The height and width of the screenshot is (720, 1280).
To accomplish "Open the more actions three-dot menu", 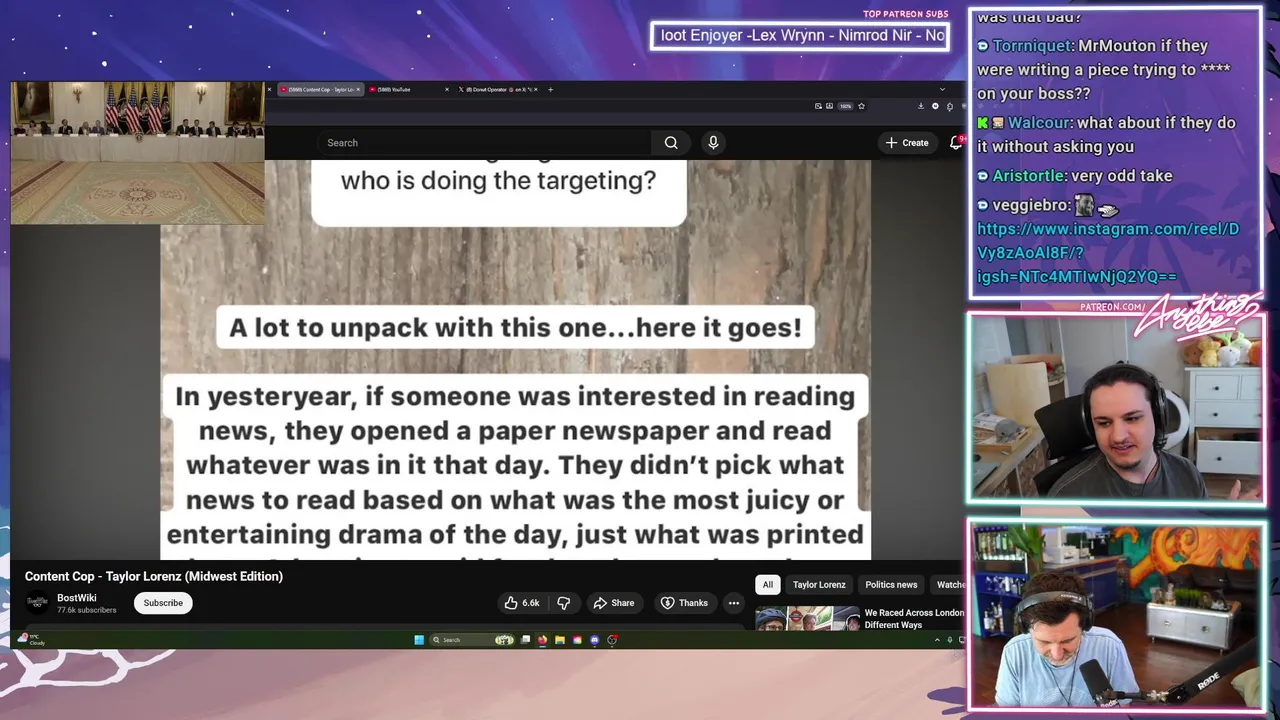I will coord(734,603).
